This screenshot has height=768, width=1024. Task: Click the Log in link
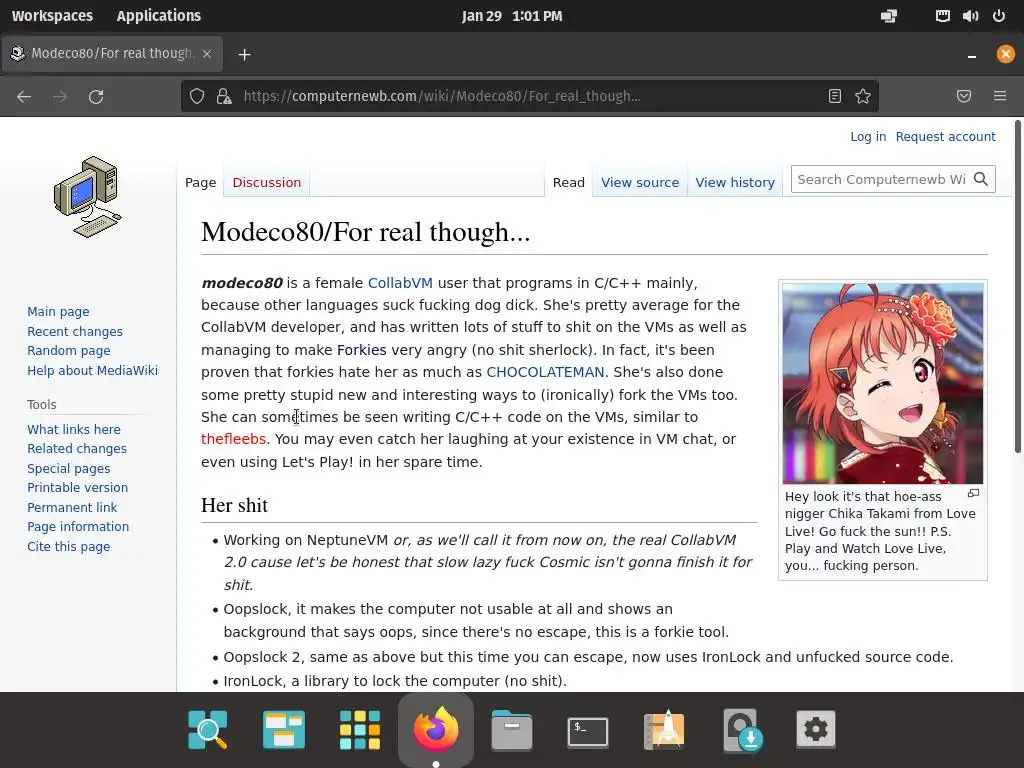[x=868, y=136]
